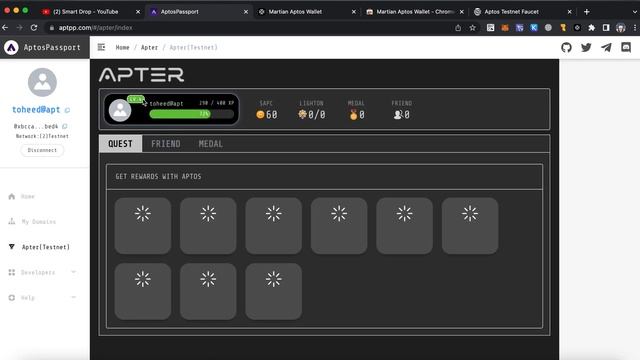Open the Discord chat icon
This screenshot has height=360, width=640.
click(x=626, y=47)
